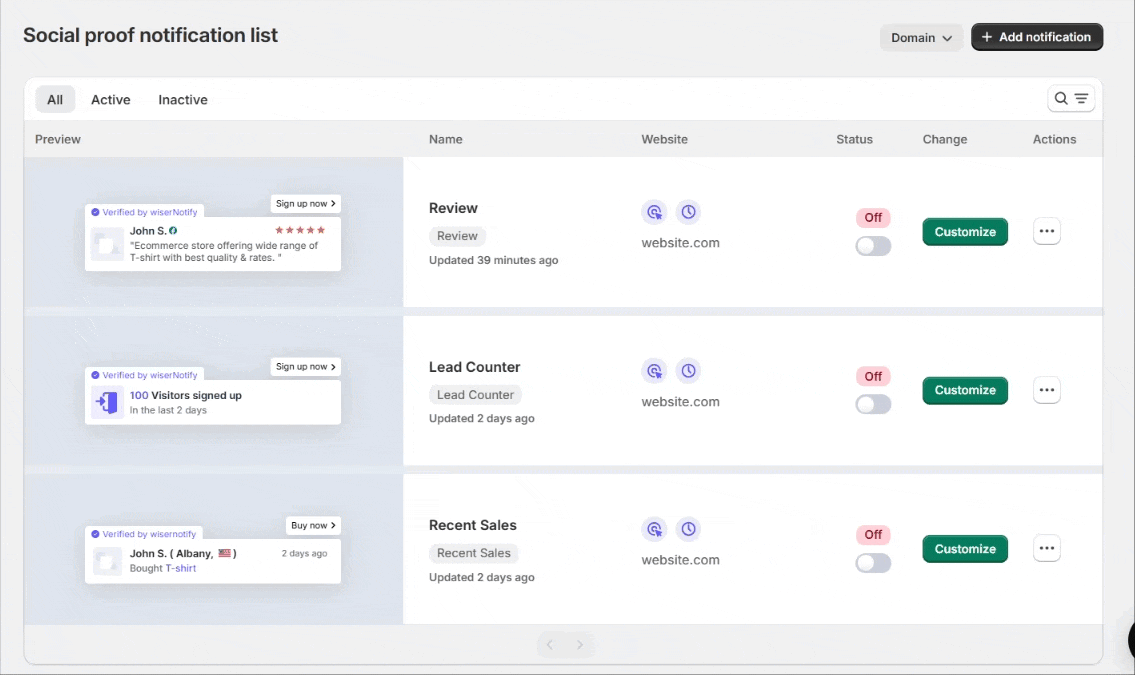The height and width of the screenshot is (675, 1135).
Task: Click the Name column header
Action: click(x=445, y=140)
